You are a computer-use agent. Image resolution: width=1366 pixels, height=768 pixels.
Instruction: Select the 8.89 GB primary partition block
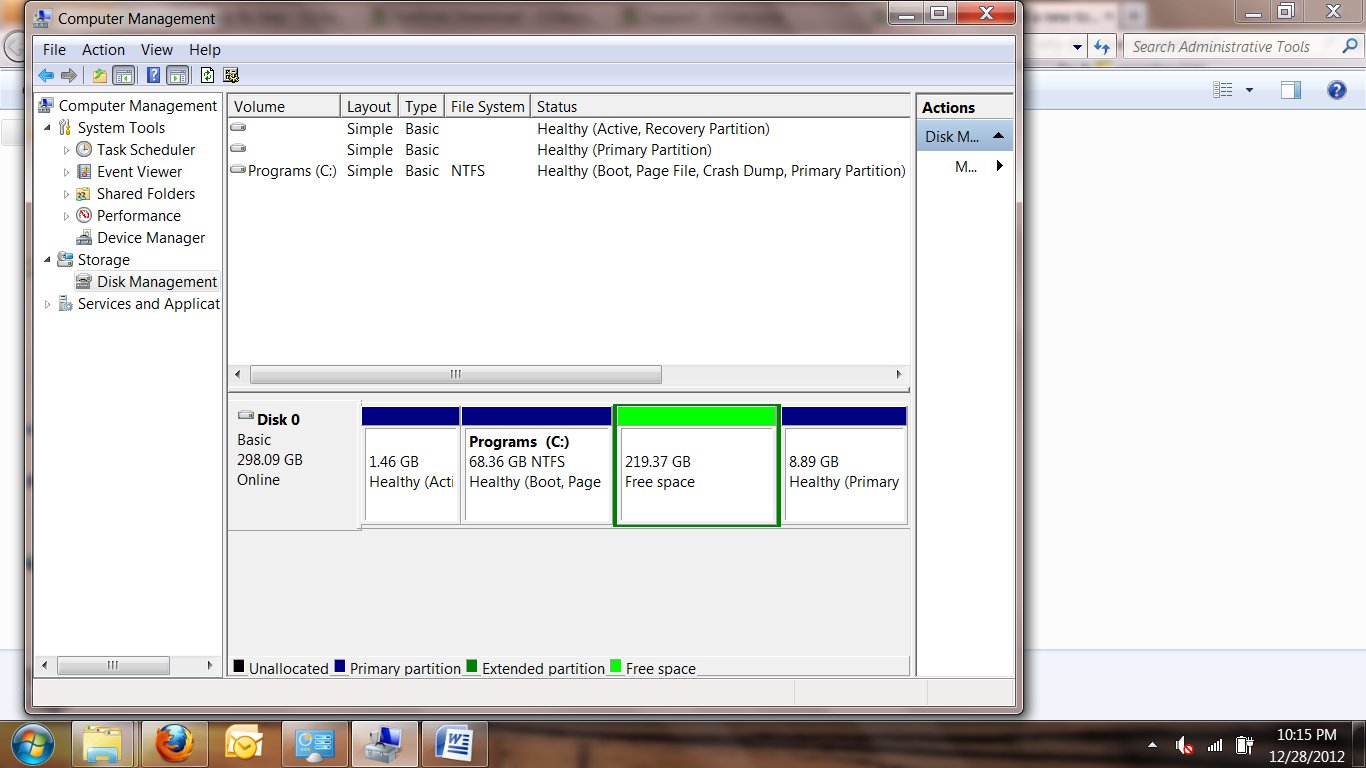(x=845, y=465)
